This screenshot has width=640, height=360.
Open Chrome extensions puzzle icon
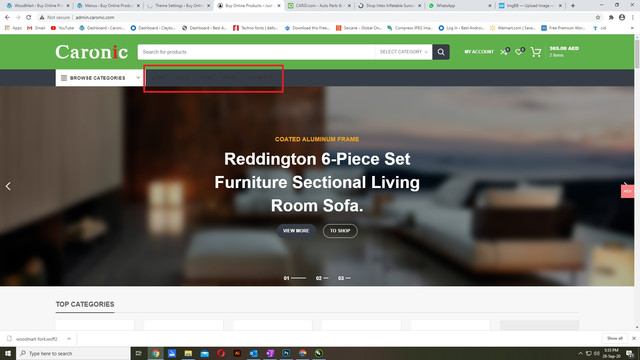click(611, 18)
